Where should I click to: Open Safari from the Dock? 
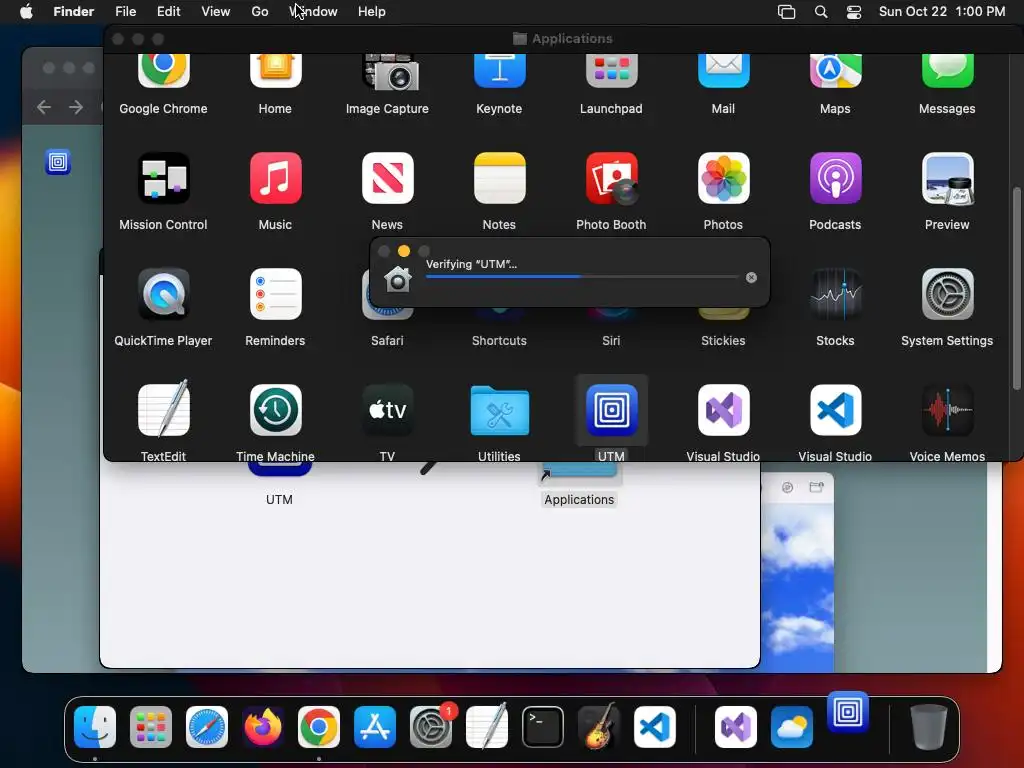[207, 726]
